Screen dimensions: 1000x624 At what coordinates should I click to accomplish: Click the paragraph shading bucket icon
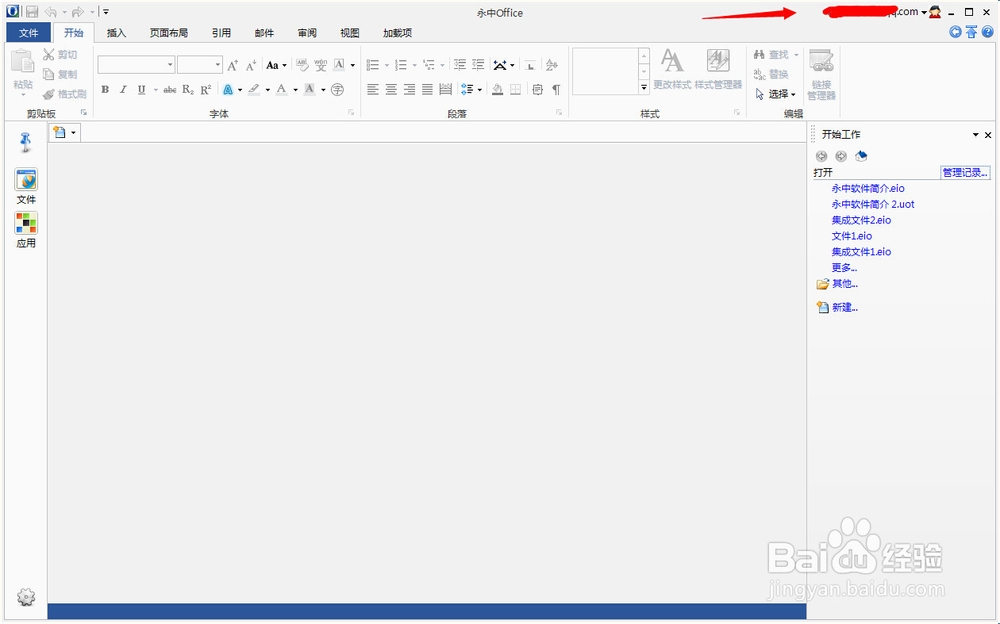tap(497, 90)
